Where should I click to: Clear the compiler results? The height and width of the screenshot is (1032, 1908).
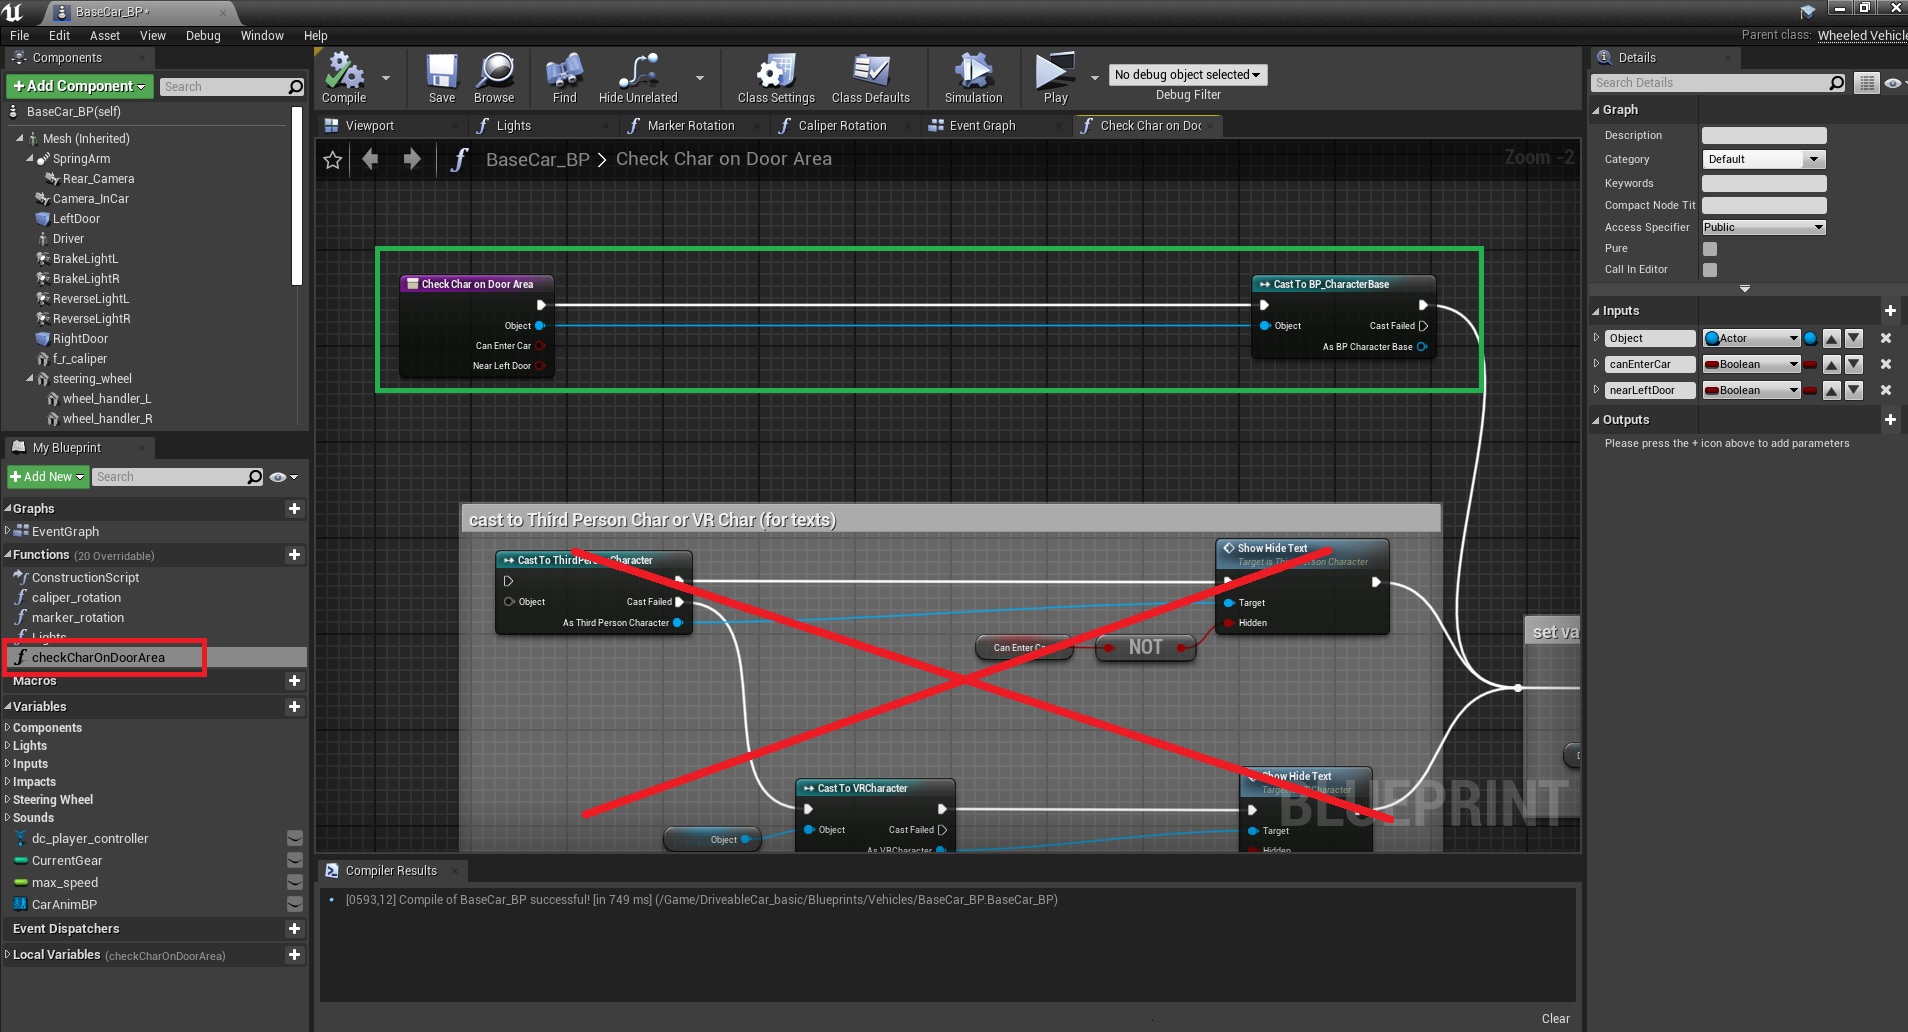tap(1555, 1019)
